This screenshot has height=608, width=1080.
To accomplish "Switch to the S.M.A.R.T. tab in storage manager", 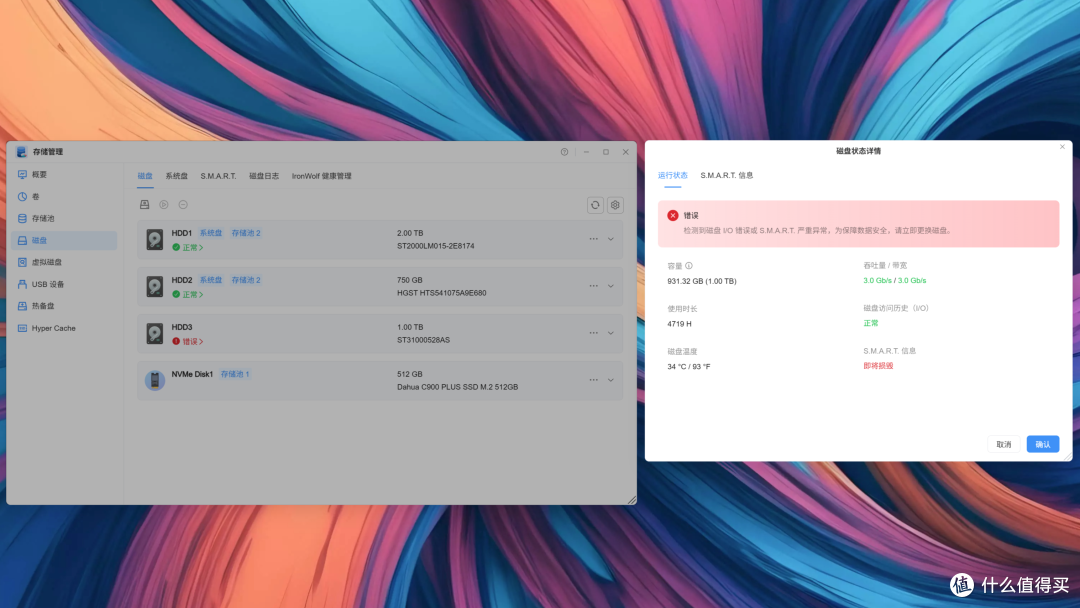I will [218, 176].
